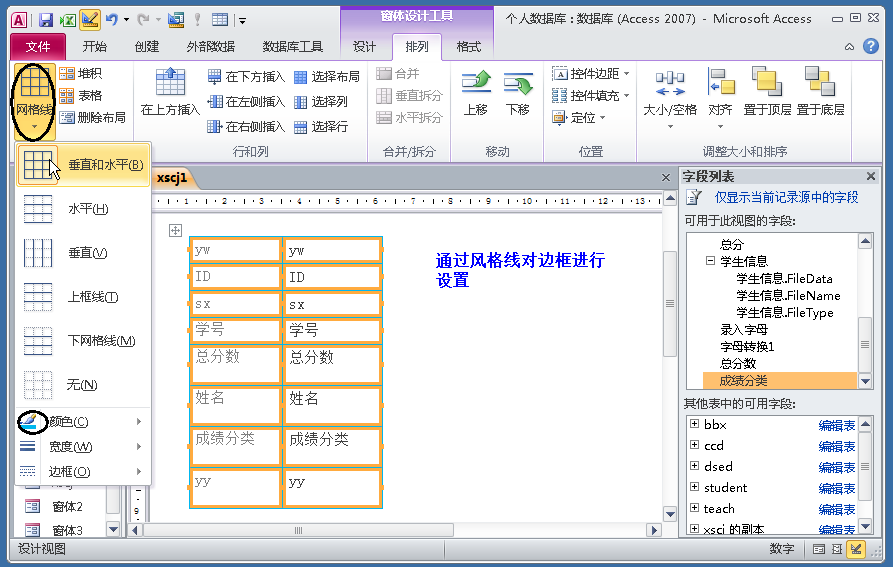Open Size/Space (大小/空格) menu

pyautogui.click(x=670, y=98)
